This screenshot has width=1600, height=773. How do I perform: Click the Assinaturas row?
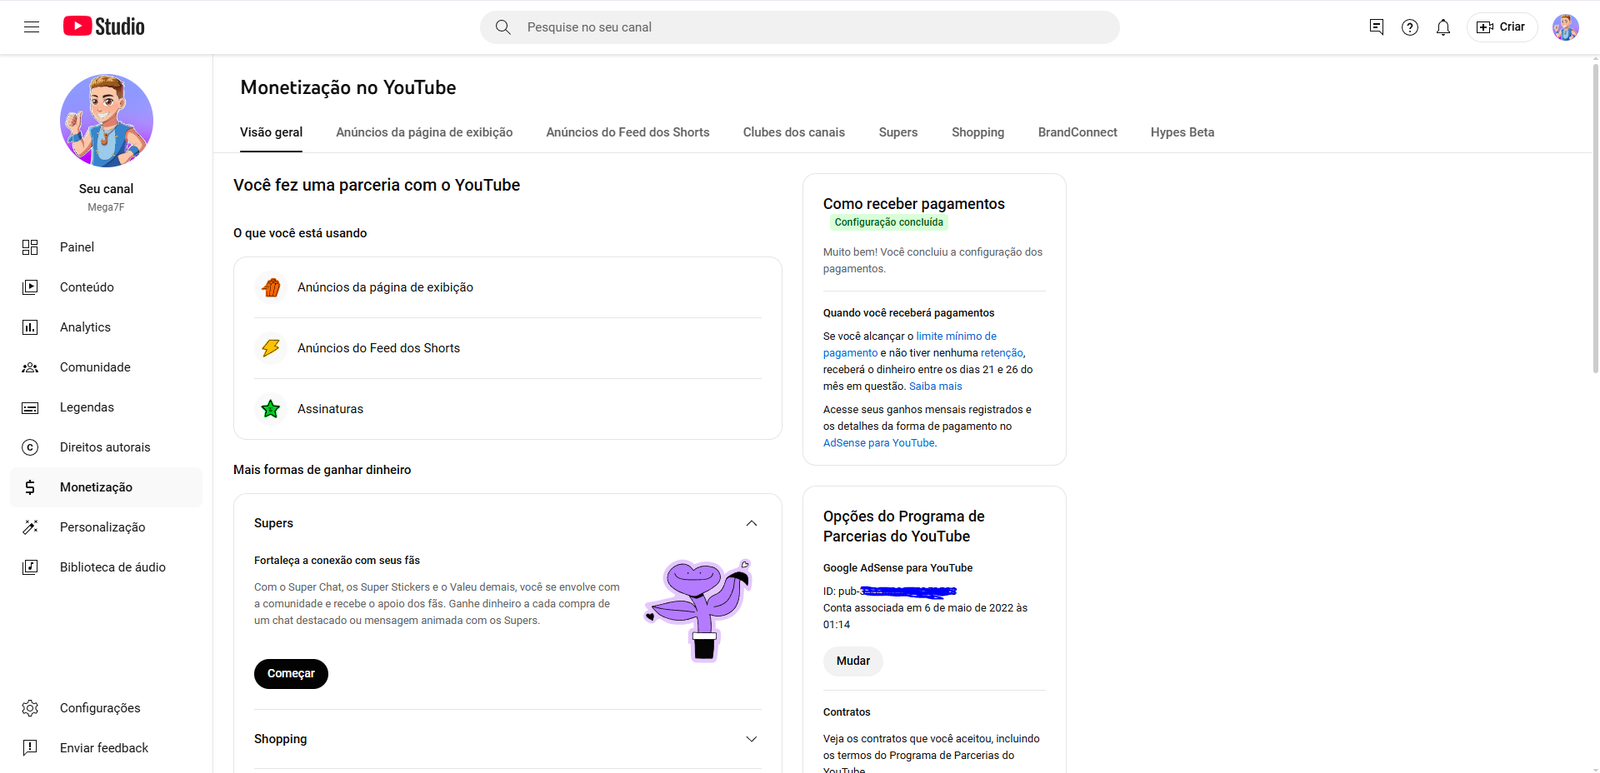tap(508, 409)
